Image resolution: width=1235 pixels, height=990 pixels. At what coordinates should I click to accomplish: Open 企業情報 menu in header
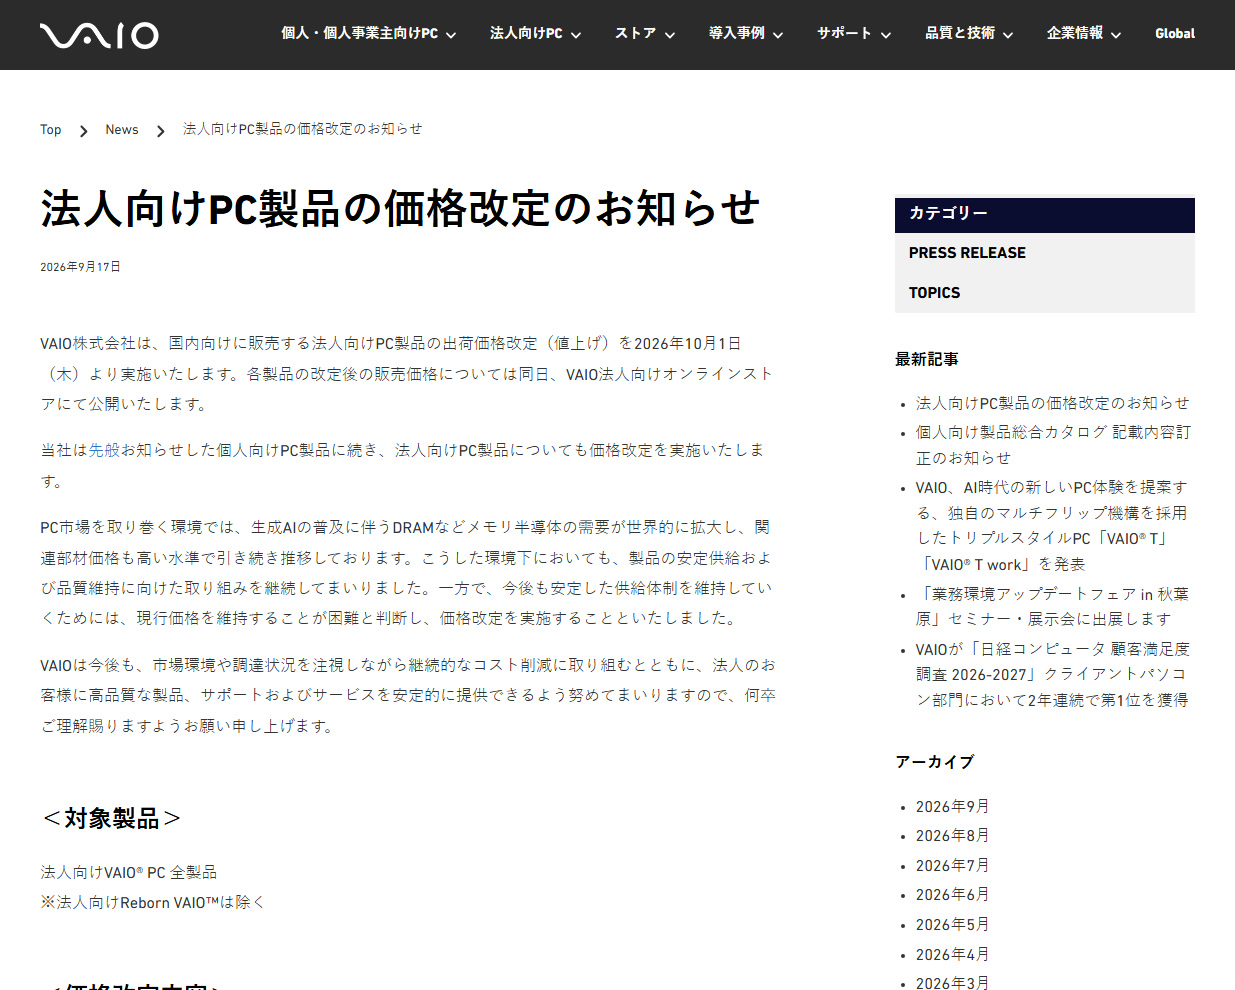1075,33
